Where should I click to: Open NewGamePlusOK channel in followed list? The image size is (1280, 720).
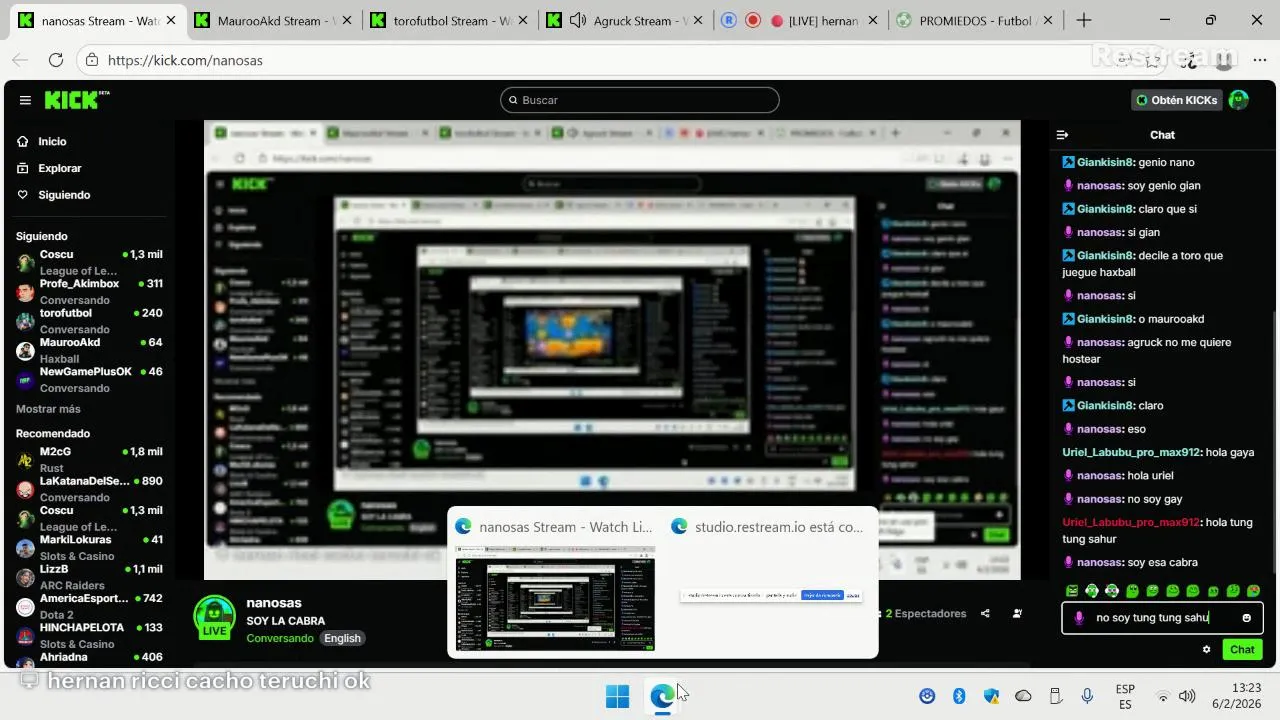(x=88, y=379)
